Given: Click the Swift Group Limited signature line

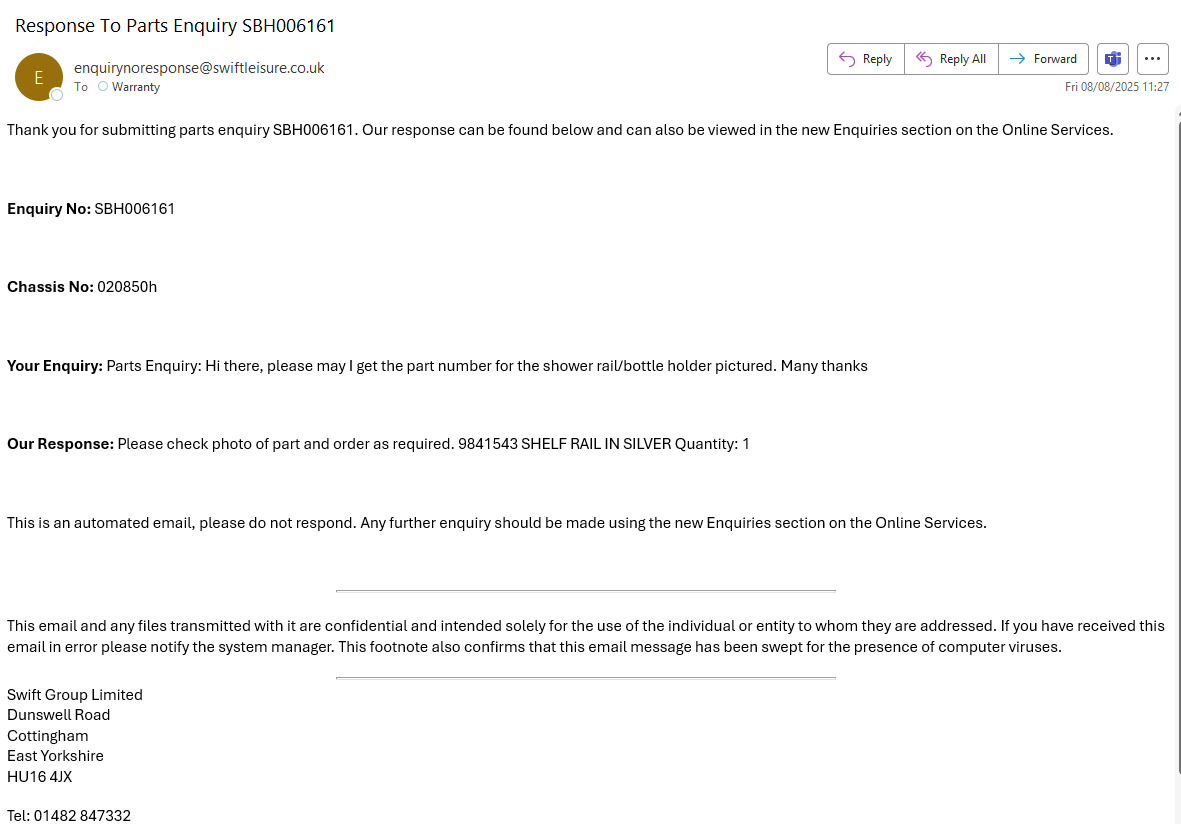Looking at the screenshot, I should [75, 695].
